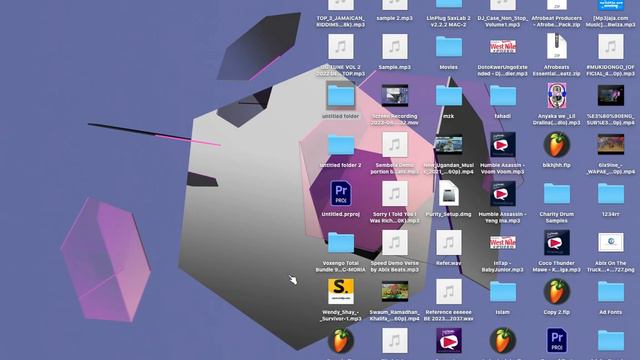This screenshot has height=360, width=640.
Task: Select Afrobeats Essential zip archive
Action: tap(556, 47)
